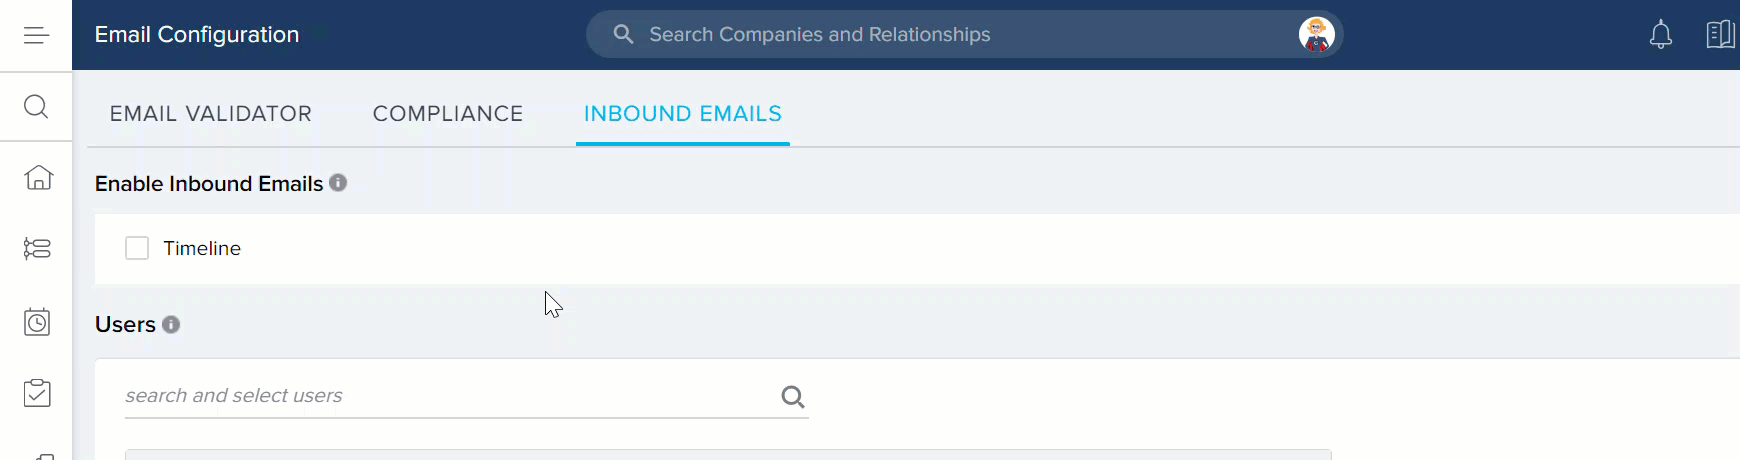Open the sidebar clipboard checkmark icon

coord(37,393)
